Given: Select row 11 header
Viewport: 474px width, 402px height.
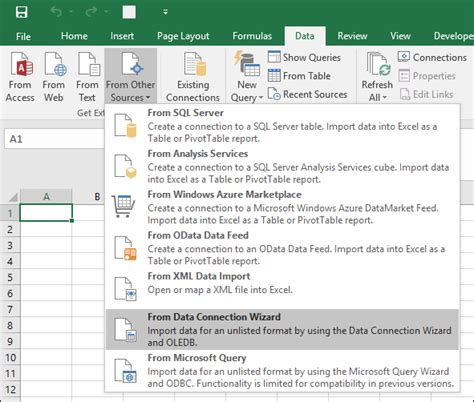Looking at the screenshot, I should (10, 373).
